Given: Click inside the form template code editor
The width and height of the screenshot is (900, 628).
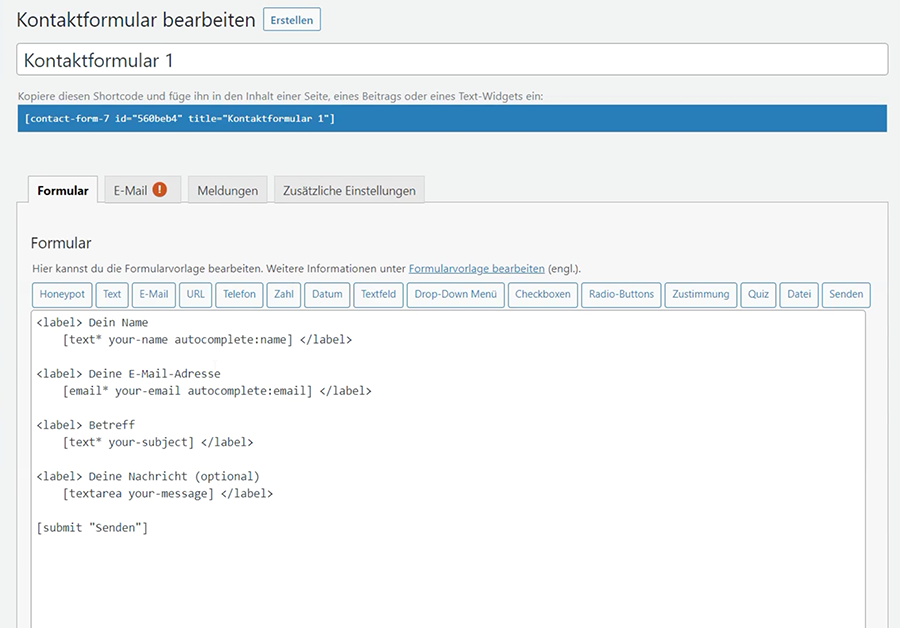Looking at the screenshot, I should point(450,570).
